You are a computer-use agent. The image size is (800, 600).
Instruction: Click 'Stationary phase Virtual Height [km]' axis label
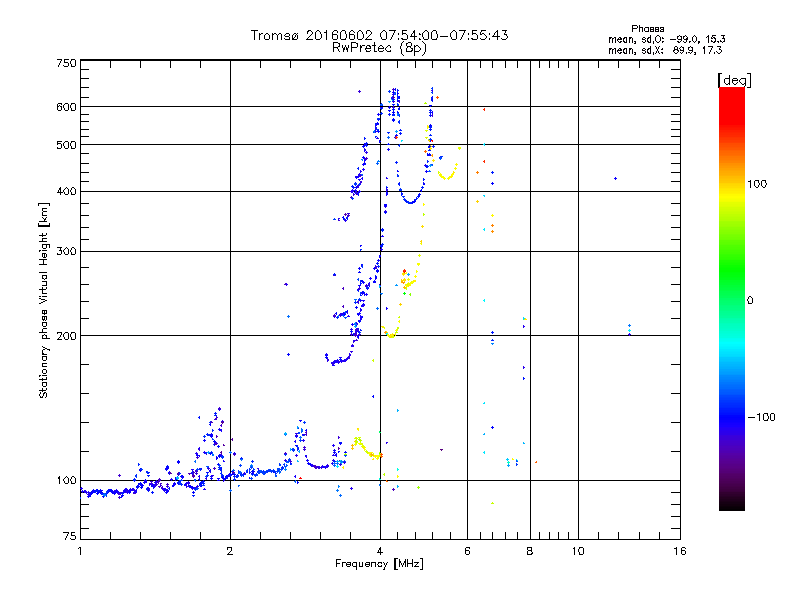point(44,300)
